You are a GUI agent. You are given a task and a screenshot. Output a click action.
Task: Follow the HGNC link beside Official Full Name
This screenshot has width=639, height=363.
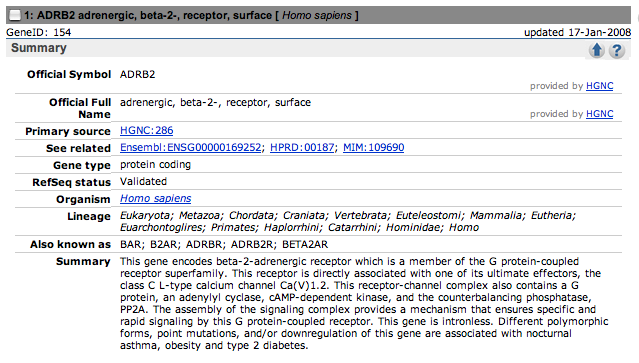pos(599,114)
